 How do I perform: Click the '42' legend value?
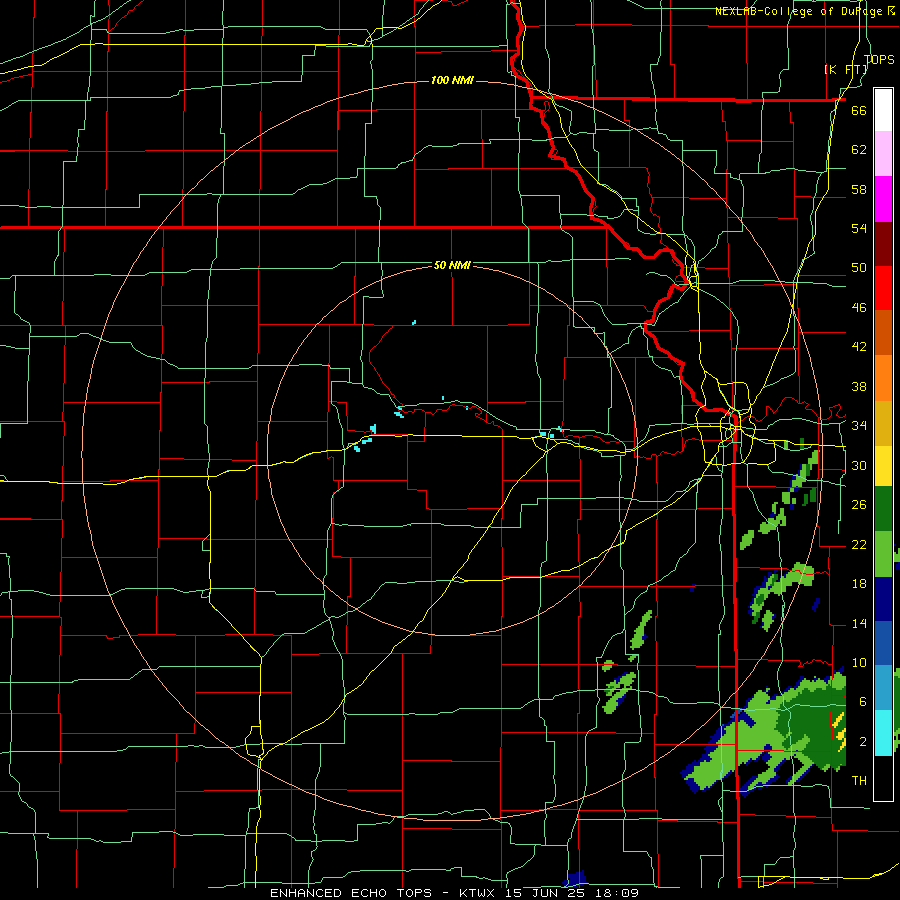click(859, 347)
